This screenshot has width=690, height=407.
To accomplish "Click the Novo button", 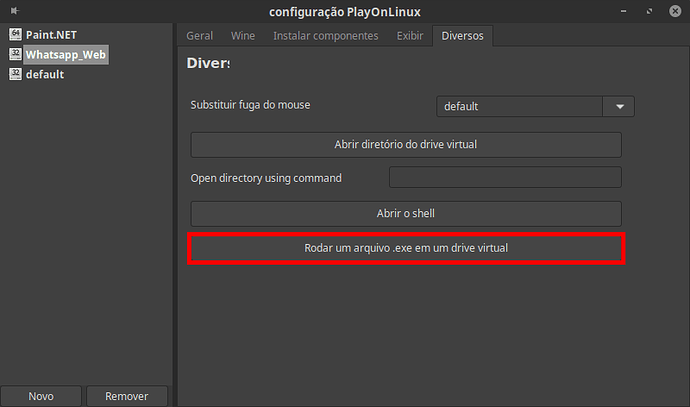I will click(x=41, y=396).
